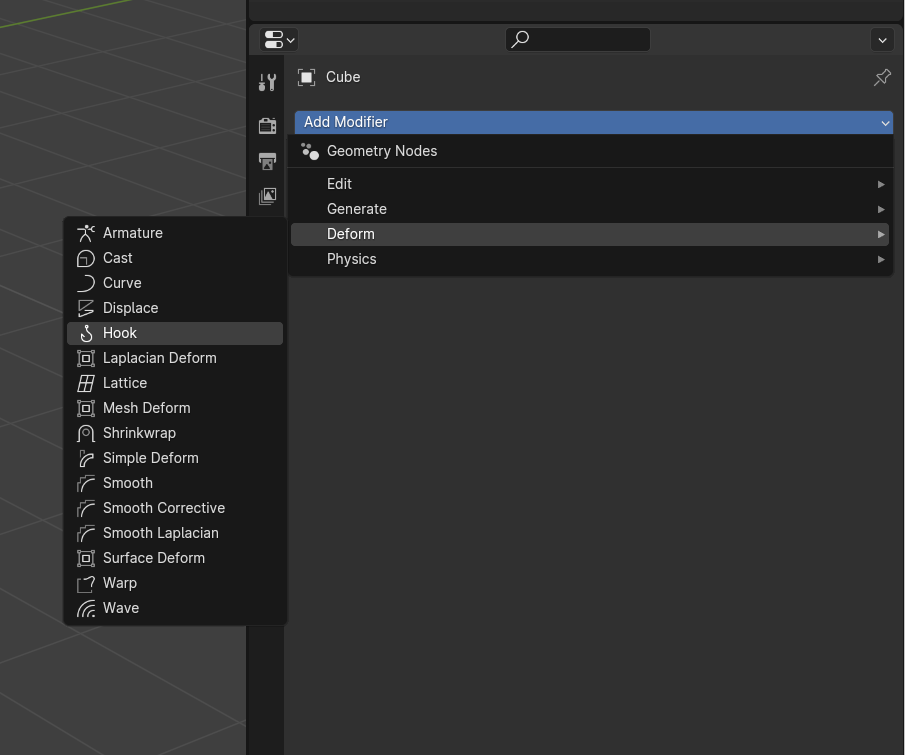Add a Displace modifier
The width and height of the screenshot is (905, 755).
(175, 308)
